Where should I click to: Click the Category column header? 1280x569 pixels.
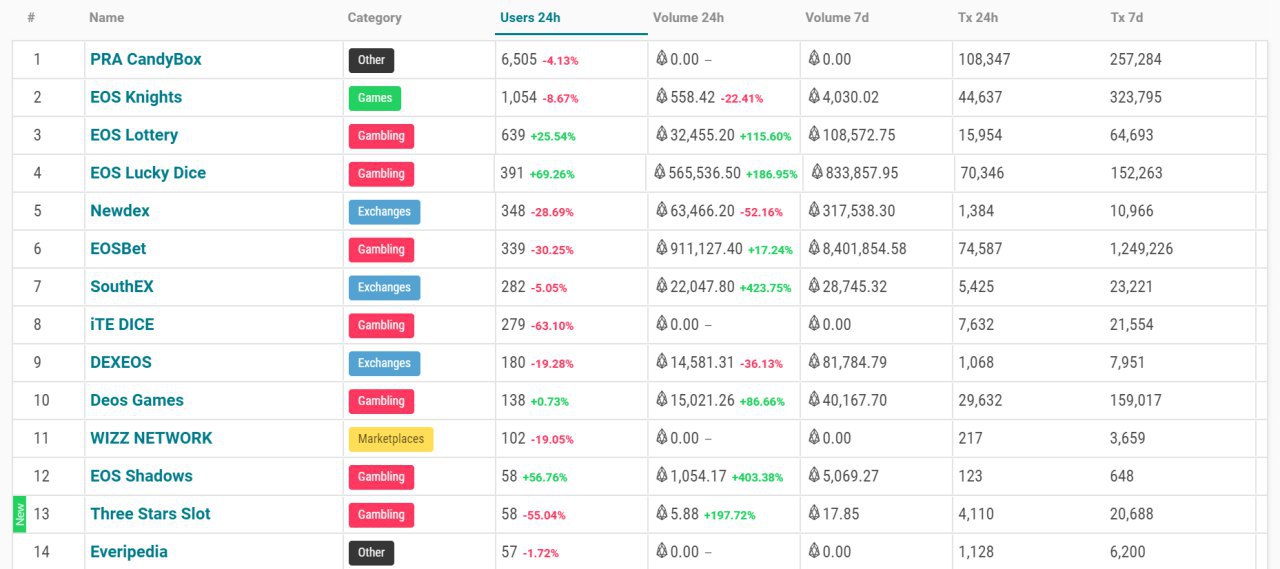(374, 18)
